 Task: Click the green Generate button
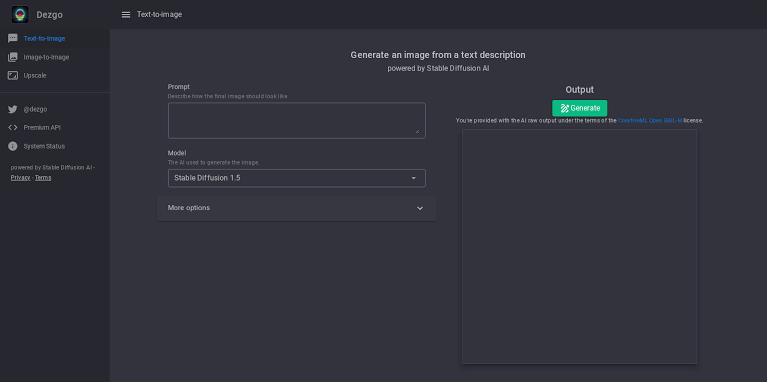(580, 108)
